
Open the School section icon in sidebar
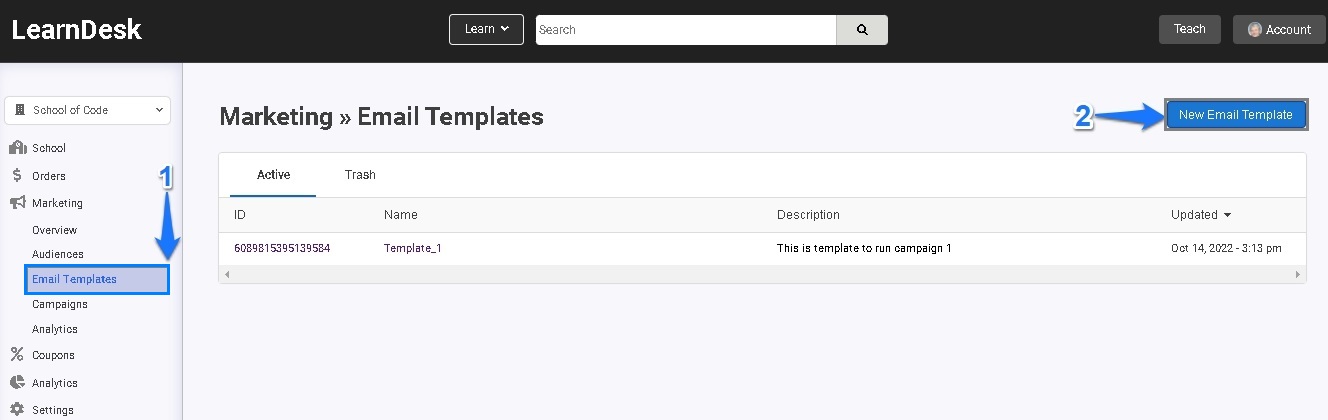[x=17, y=148]
